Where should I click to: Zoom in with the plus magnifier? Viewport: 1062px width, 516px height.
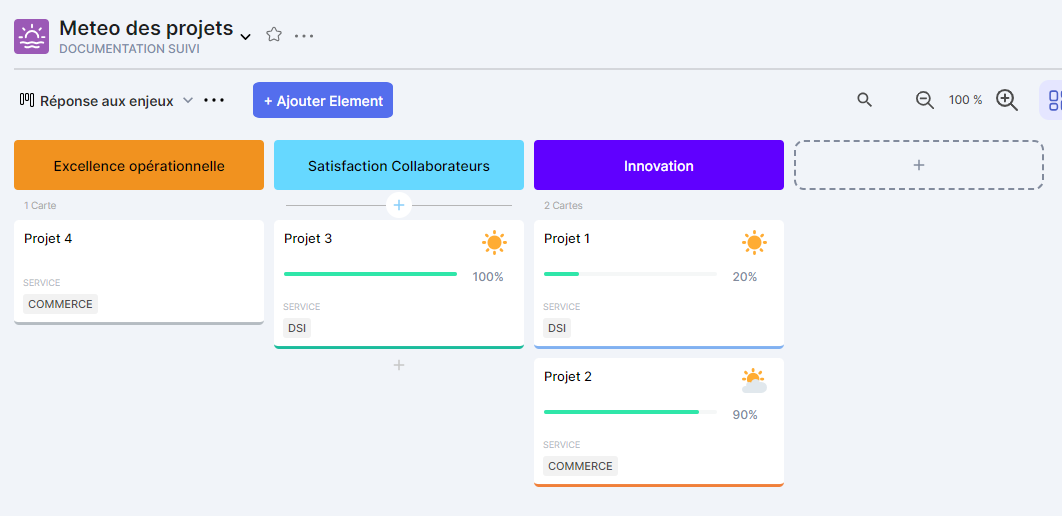click(1007, 100)
